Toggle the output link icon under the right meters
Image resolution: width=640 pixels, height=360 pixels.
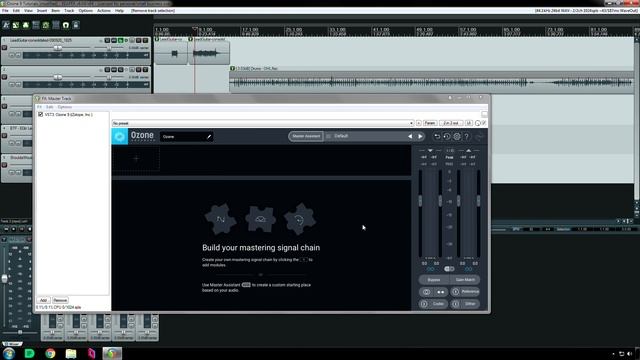click(469, 269)
